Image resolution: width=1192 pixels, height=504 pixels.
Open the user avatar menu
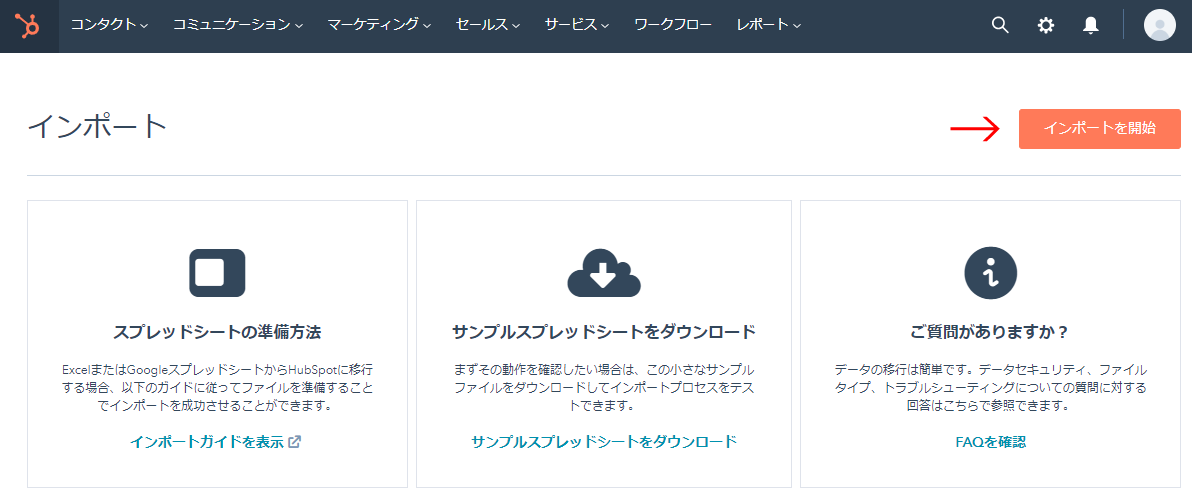[x=1159, y=25]
